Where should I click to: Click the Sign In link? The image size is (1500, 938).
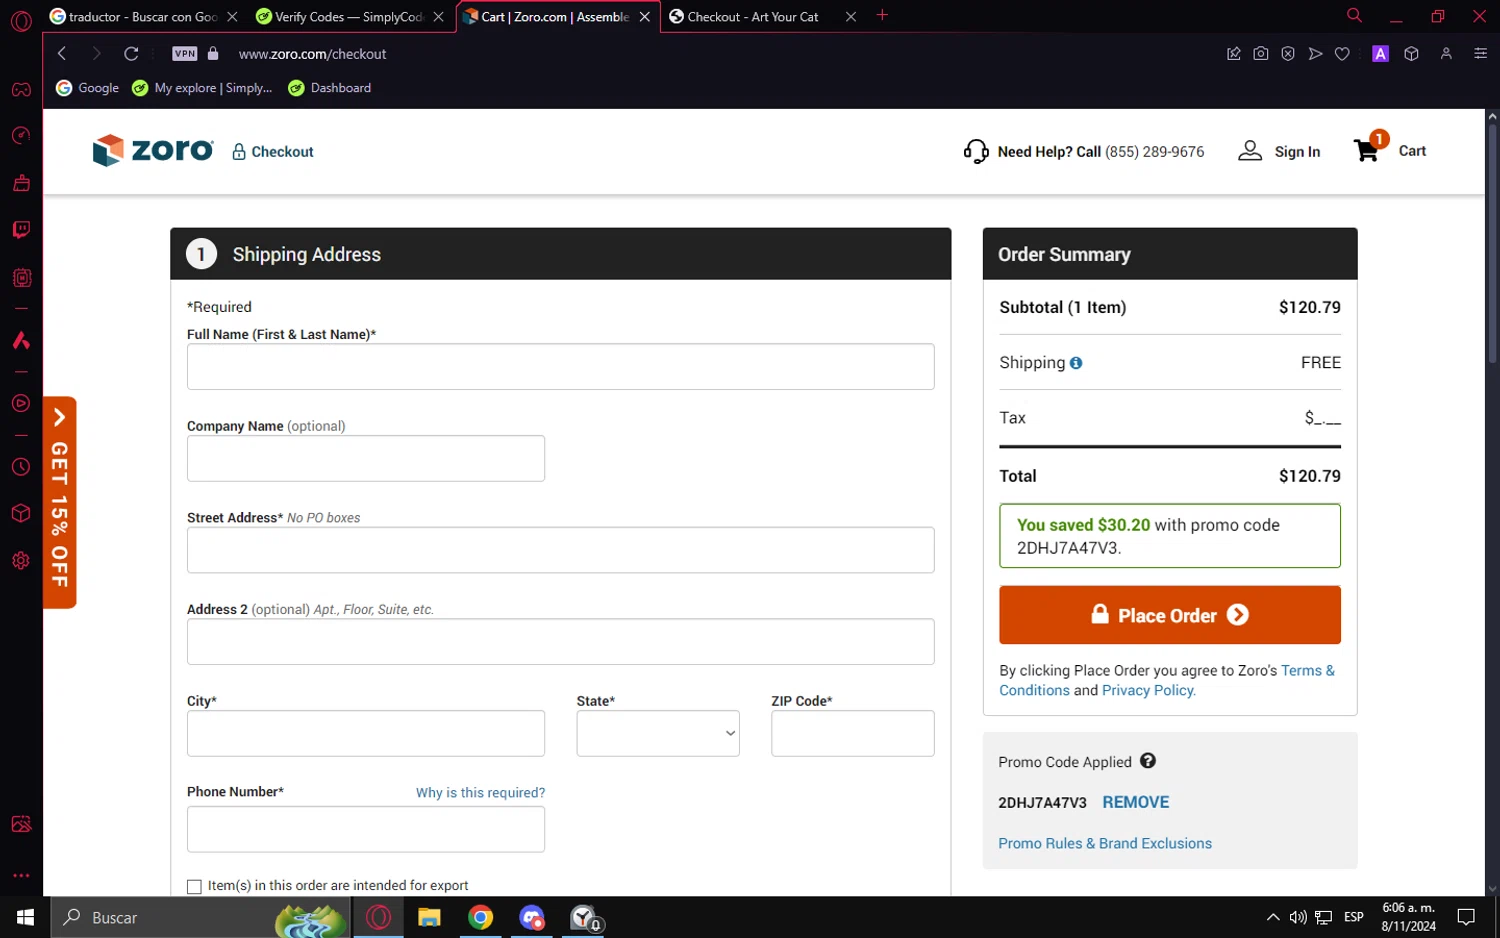click(1297, 152)
